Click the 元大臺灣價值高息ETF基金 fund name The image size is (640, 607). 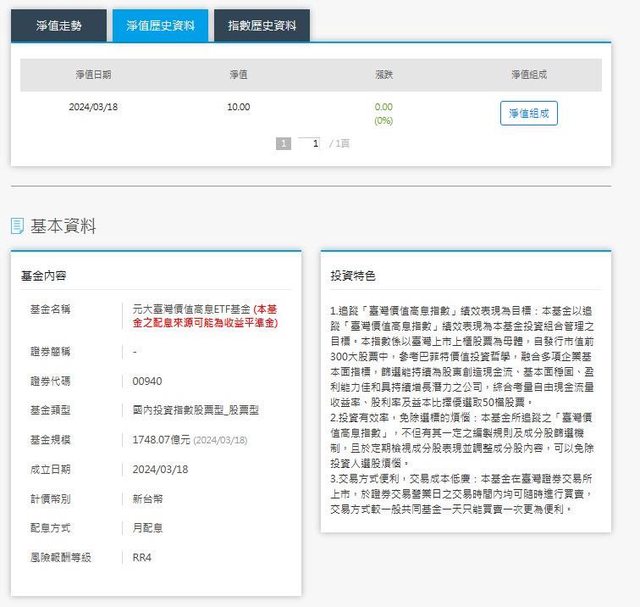(x=191, y=309)
